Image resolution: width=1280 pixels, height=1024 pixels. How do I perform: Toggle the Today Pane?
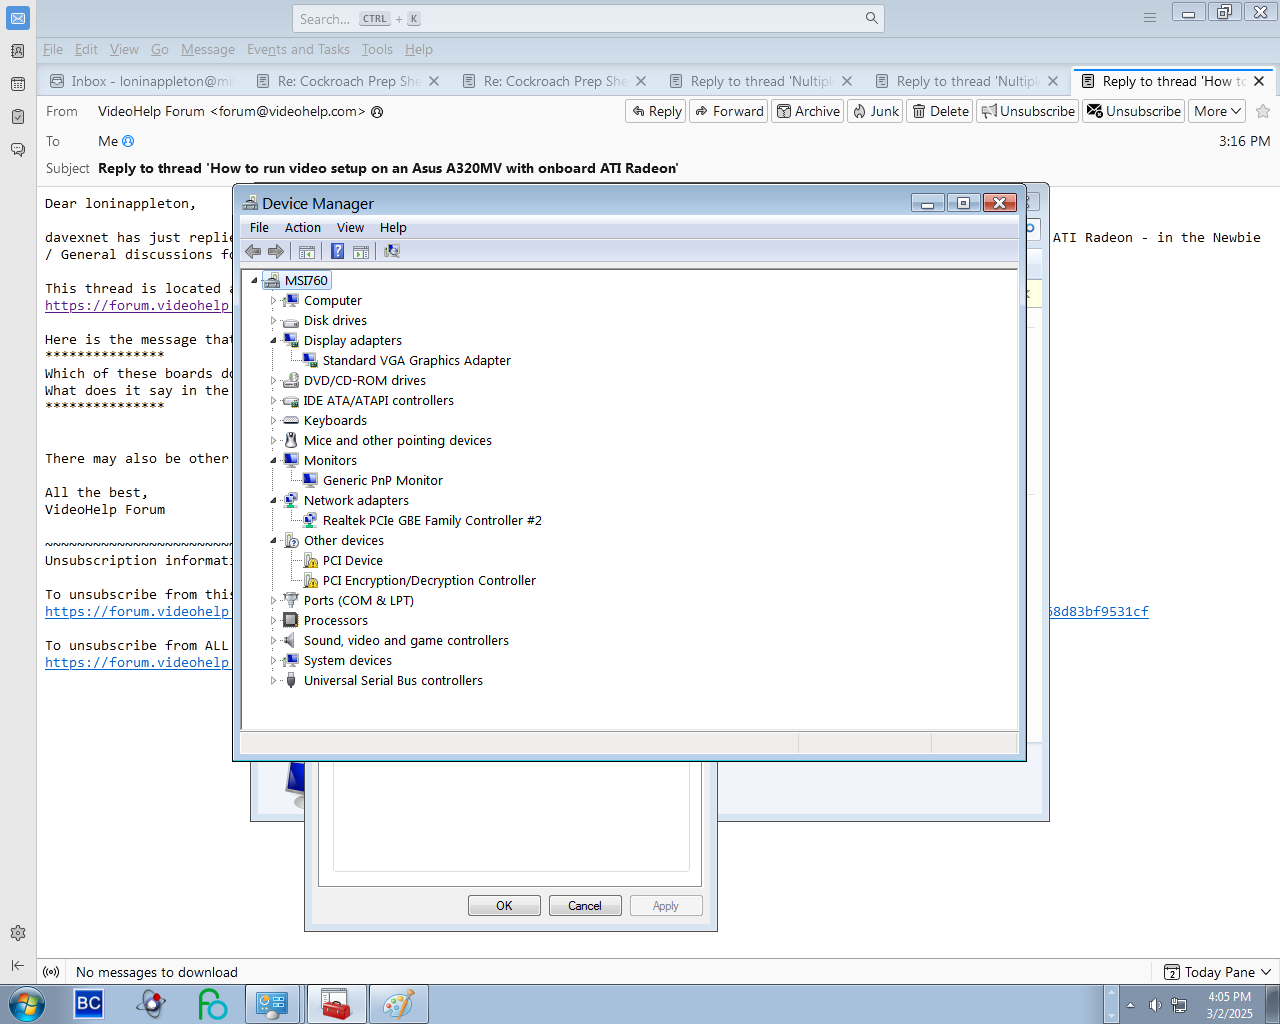(1218, 972)
